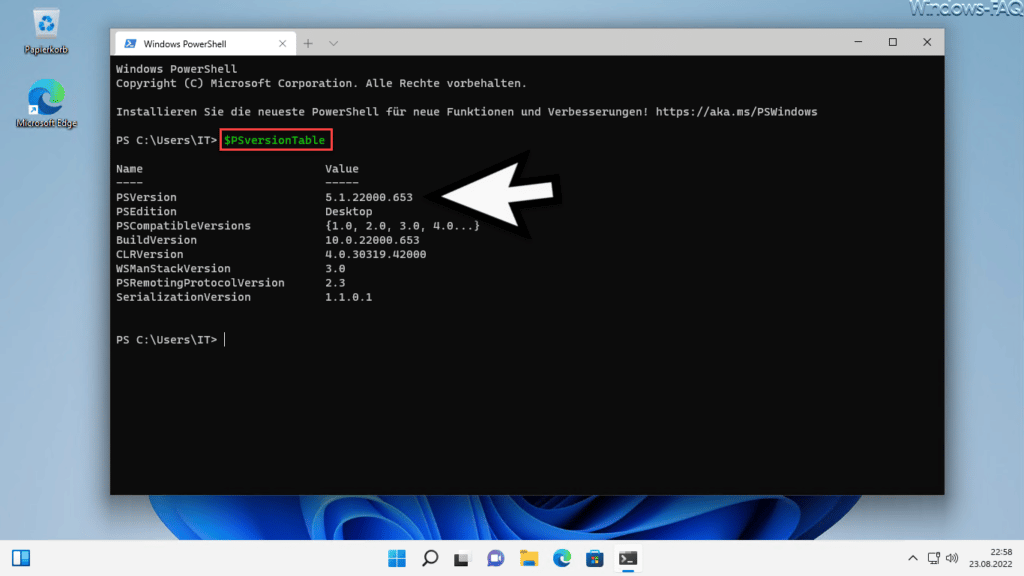Open the network status tray icon
The height and width of the screenshot is (576, 1024).
934,558
